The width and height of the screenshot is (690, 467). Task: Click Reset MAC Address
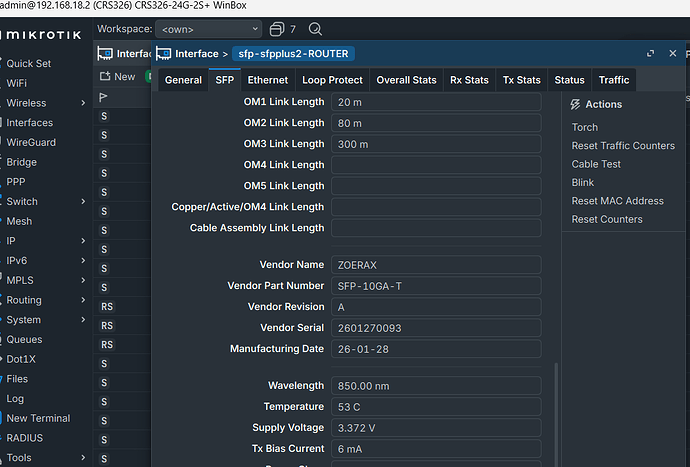coord(617,201)
